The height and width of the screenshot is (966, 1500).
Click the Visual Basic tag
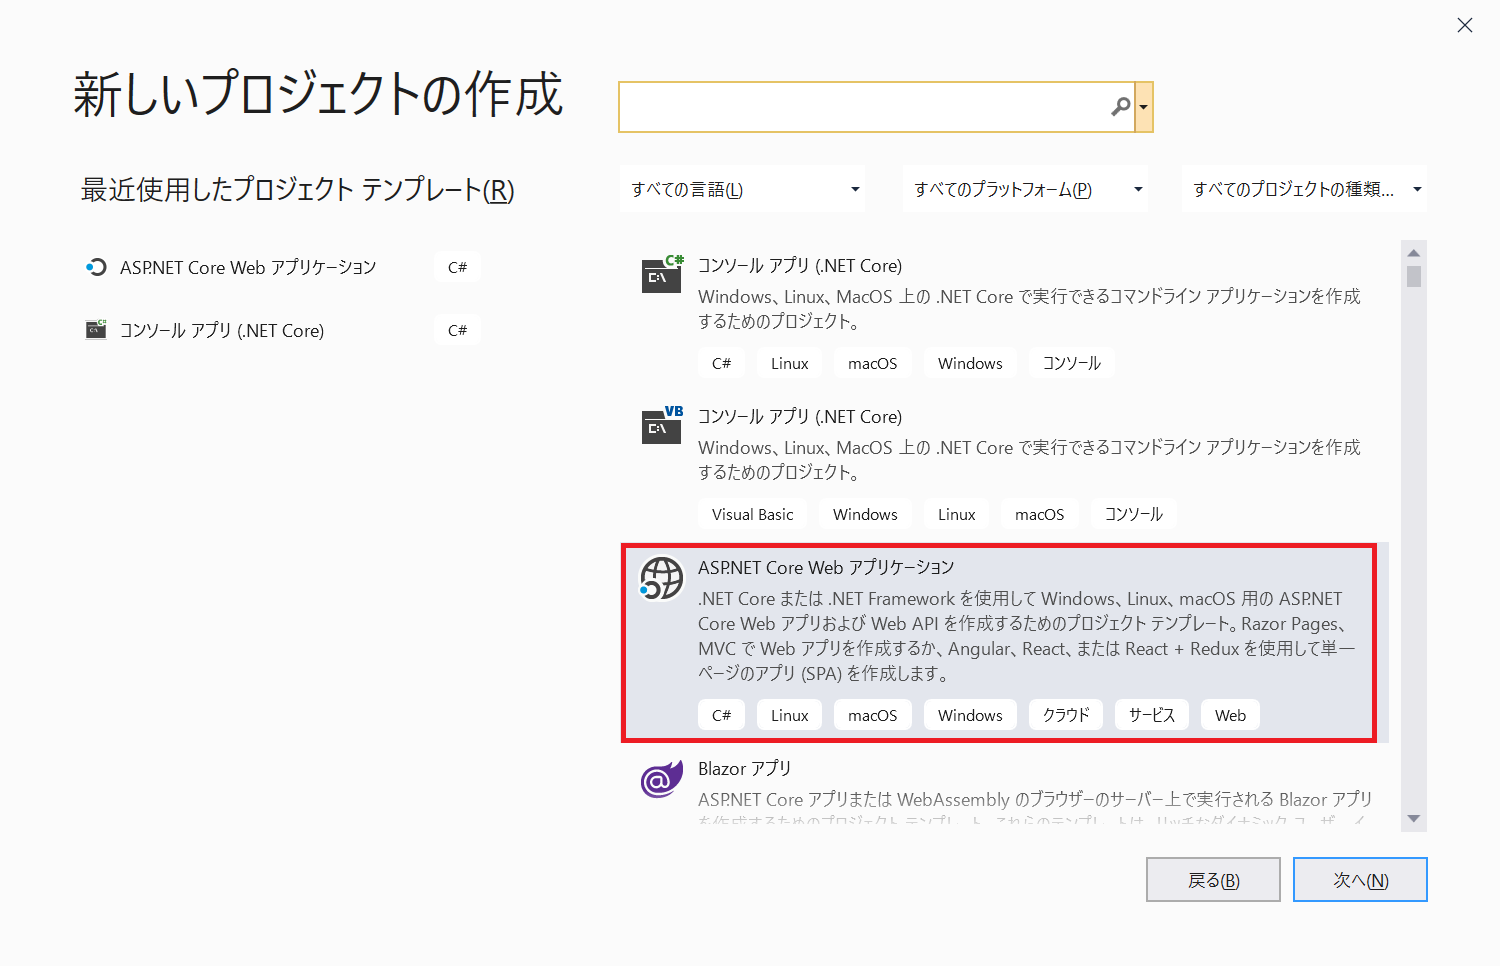coord(752,514)
